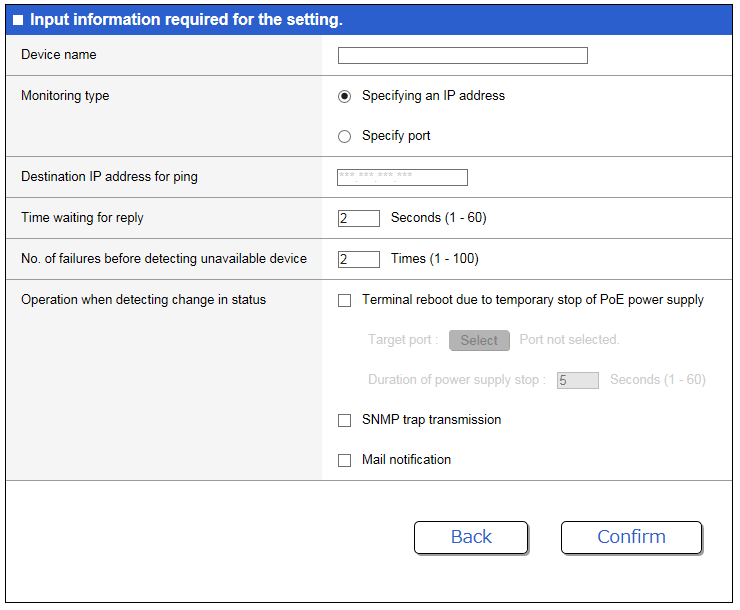Click the number of failures Times field
Image resolution: width=740 pixels, height=610 pixels.
coord(358,259)
